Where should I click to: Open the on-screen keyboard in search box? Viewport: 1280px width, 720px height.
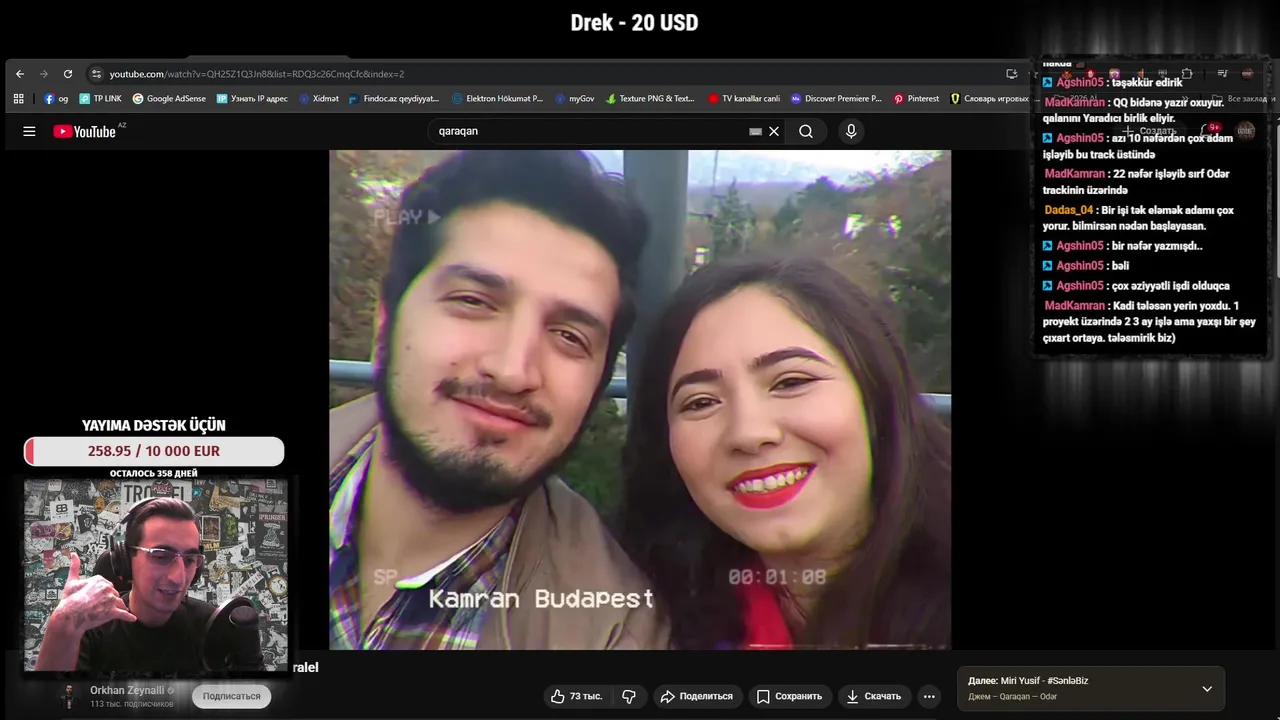tap(756, 131)
